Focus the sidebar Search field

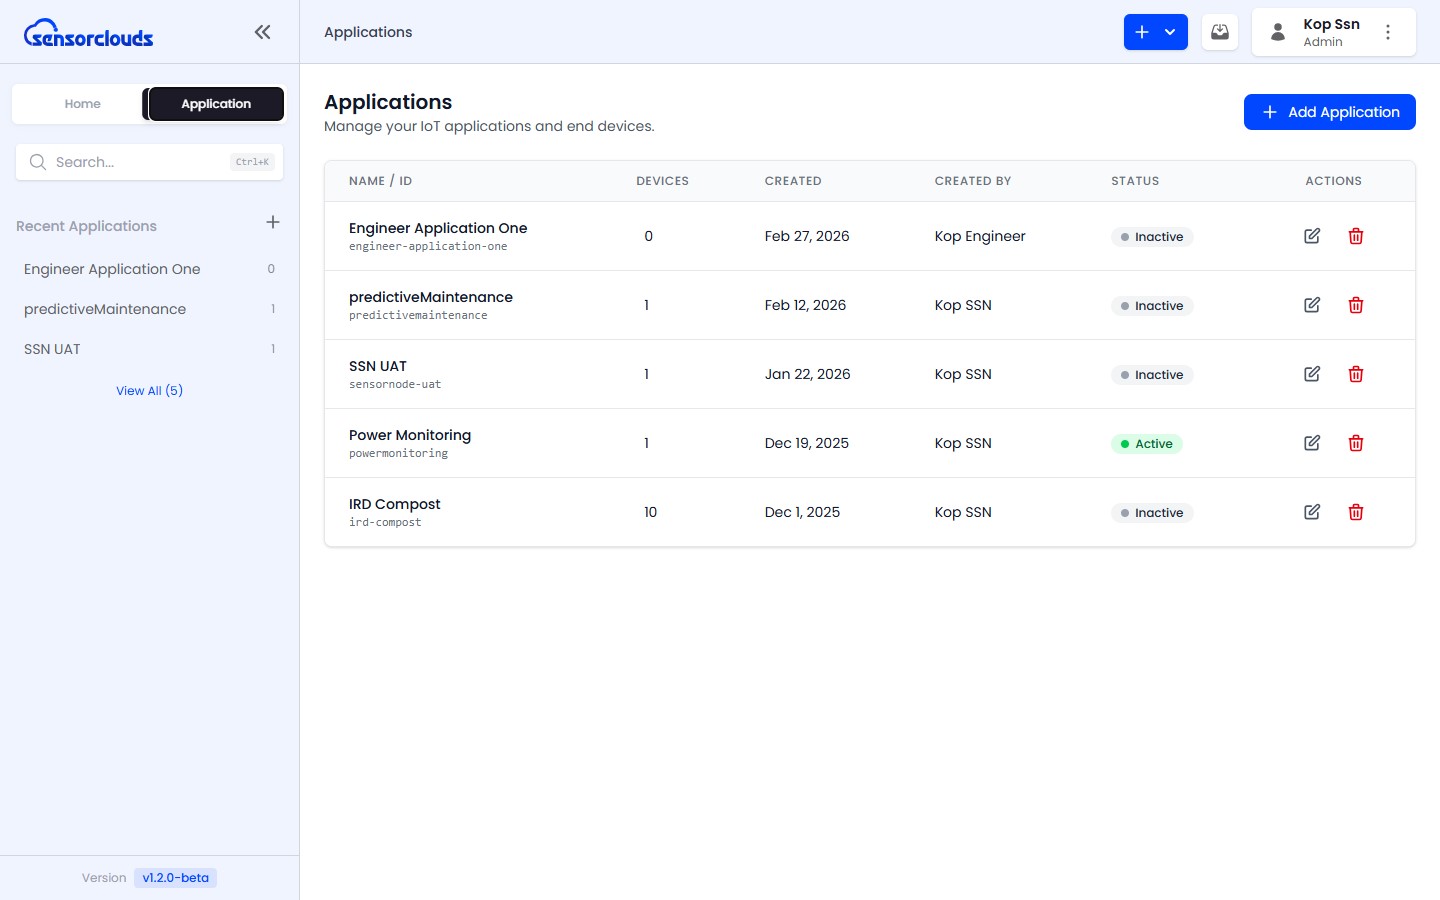click(140, 162)
